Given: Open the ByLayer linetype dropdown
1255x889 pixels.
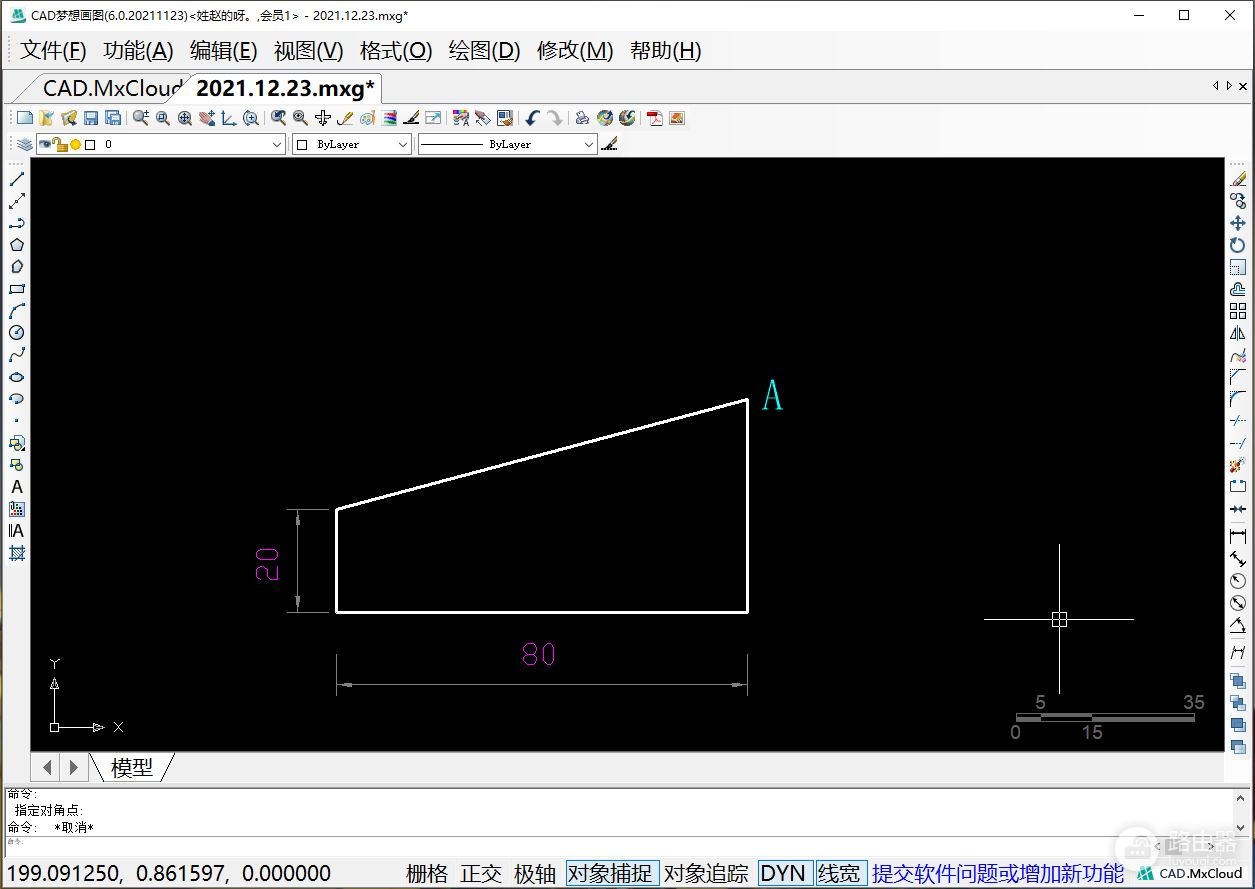Looking at the screenshot, I should tap(588, 145).
